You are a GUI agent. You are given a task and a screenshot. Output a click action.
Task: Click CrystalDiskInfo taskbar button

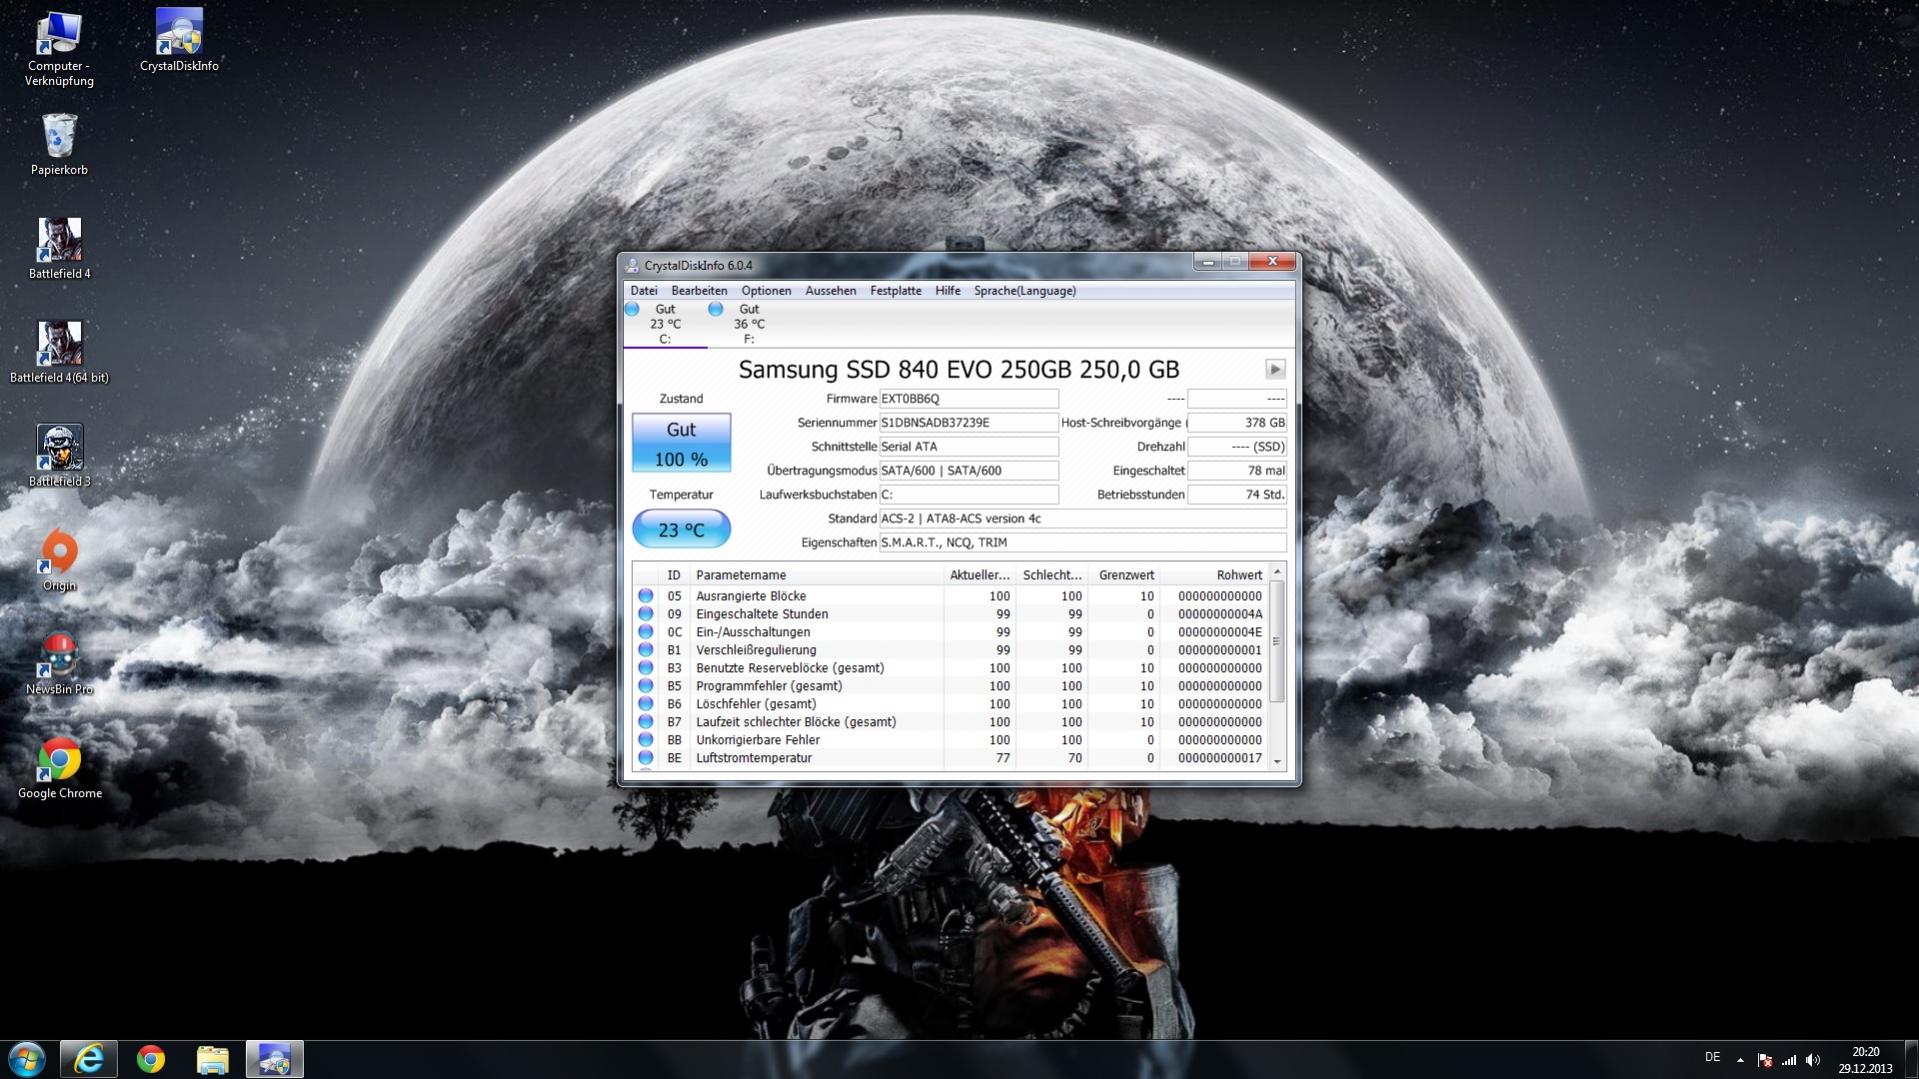[275, 1059]
